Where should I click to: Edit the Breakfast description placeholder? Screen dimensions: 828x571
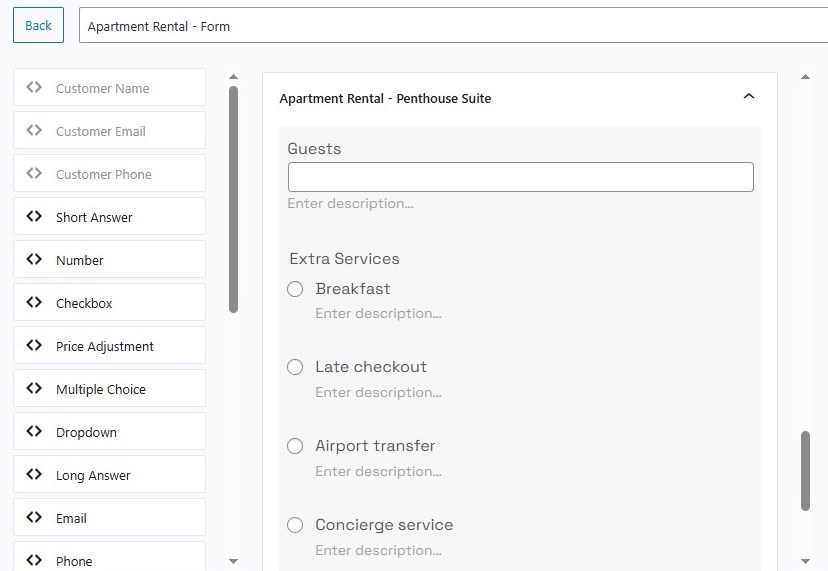[379, 314]
